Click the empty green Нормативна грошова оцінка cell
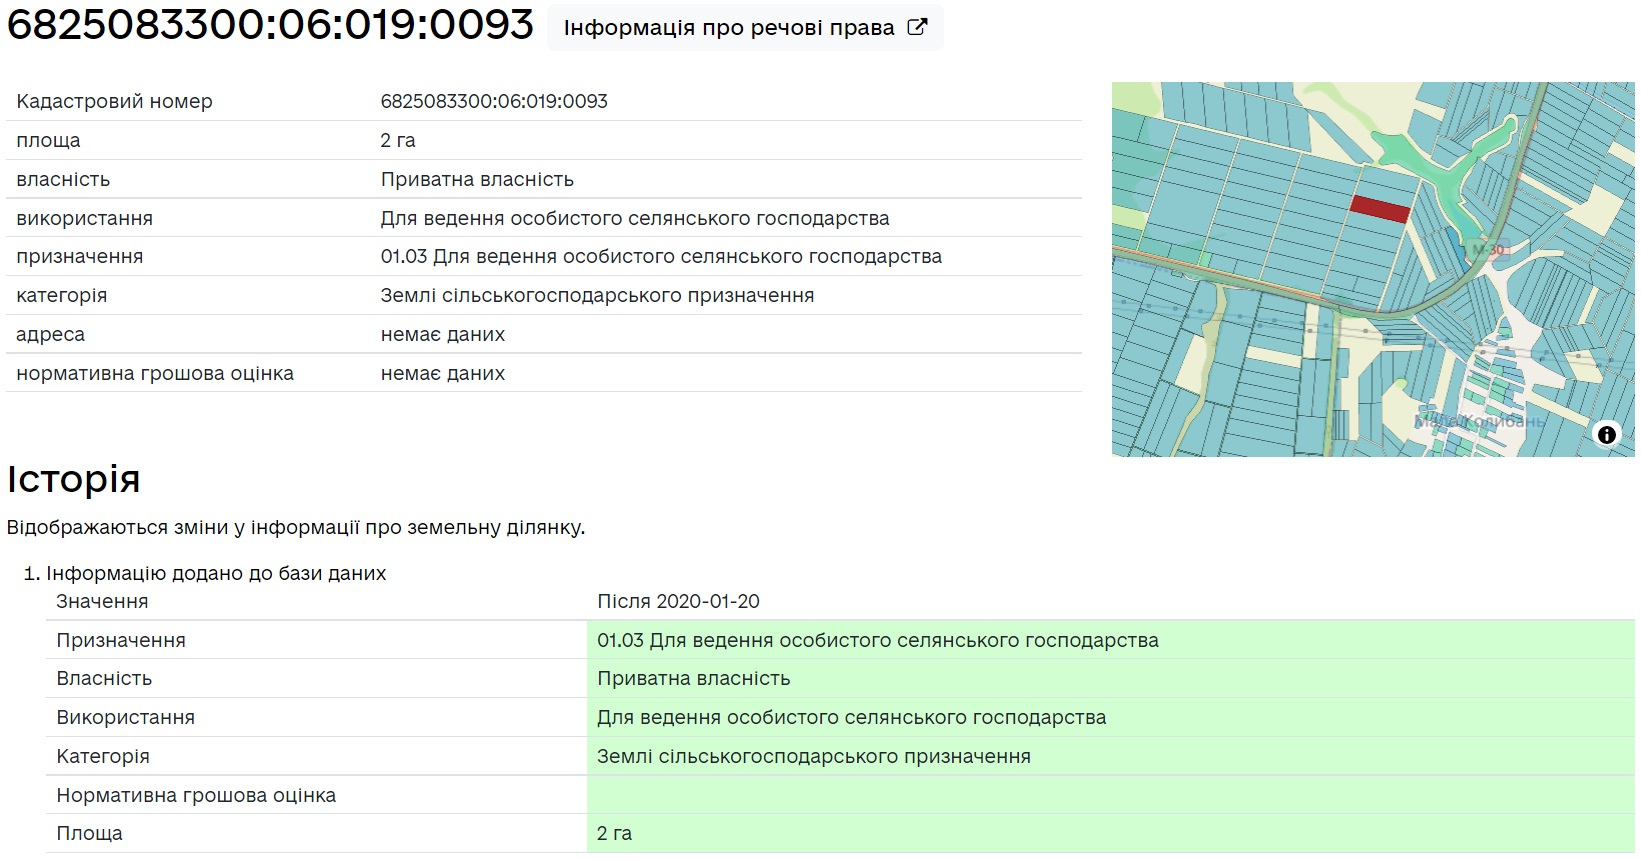This screenshot has height=859, width=1641. pyautogui.click(x=1110, y=795)
